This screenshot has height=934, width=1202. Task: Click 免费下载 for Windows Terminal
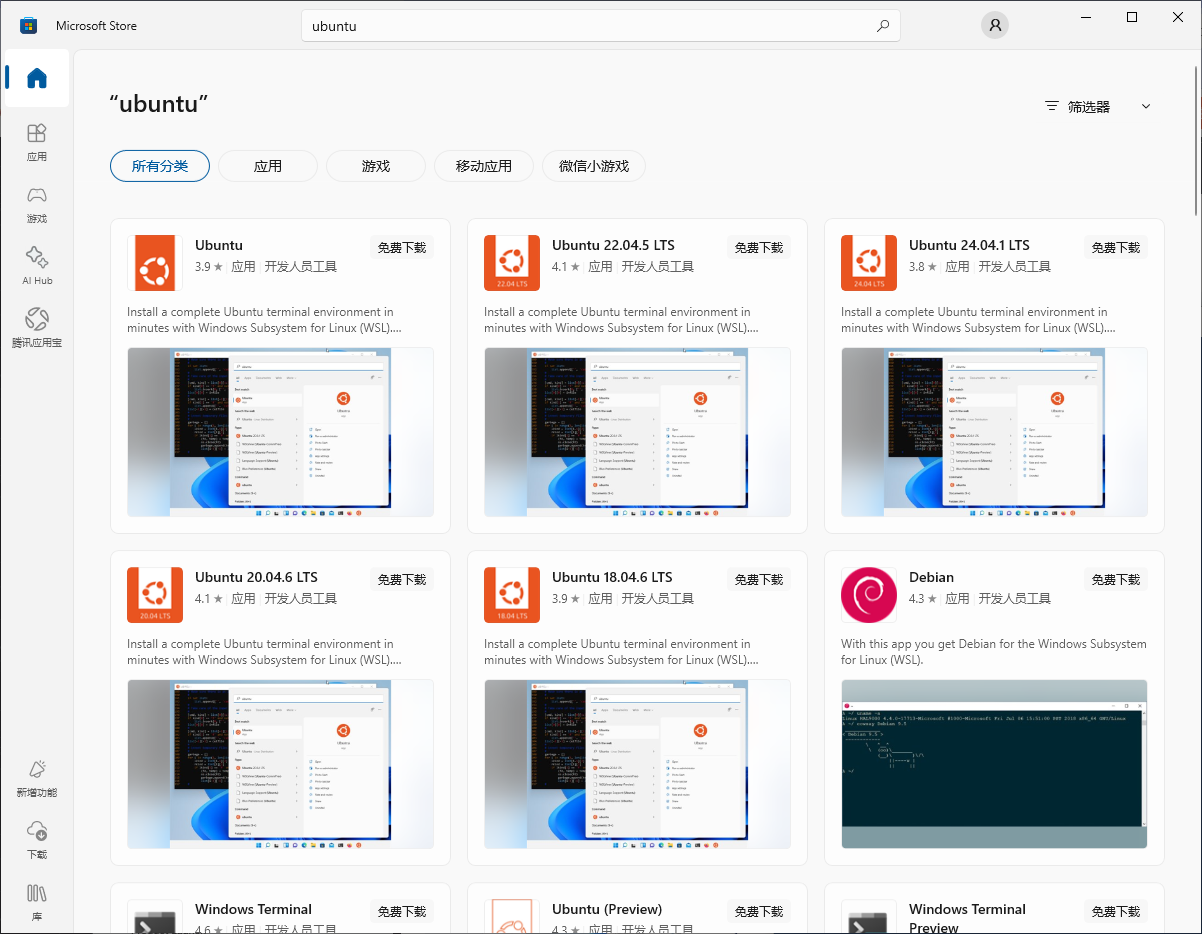click(x=402, y=911)
